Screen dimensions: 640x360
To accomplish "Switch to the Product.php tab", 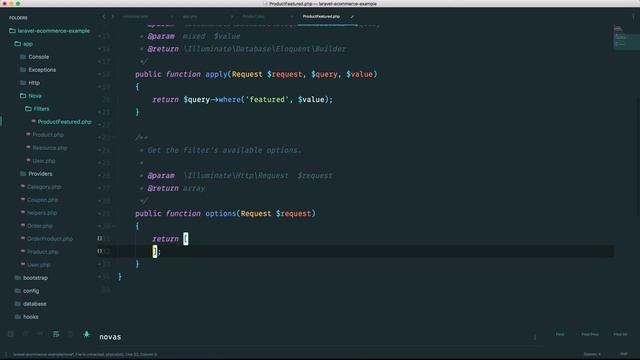I will (253, 16).
